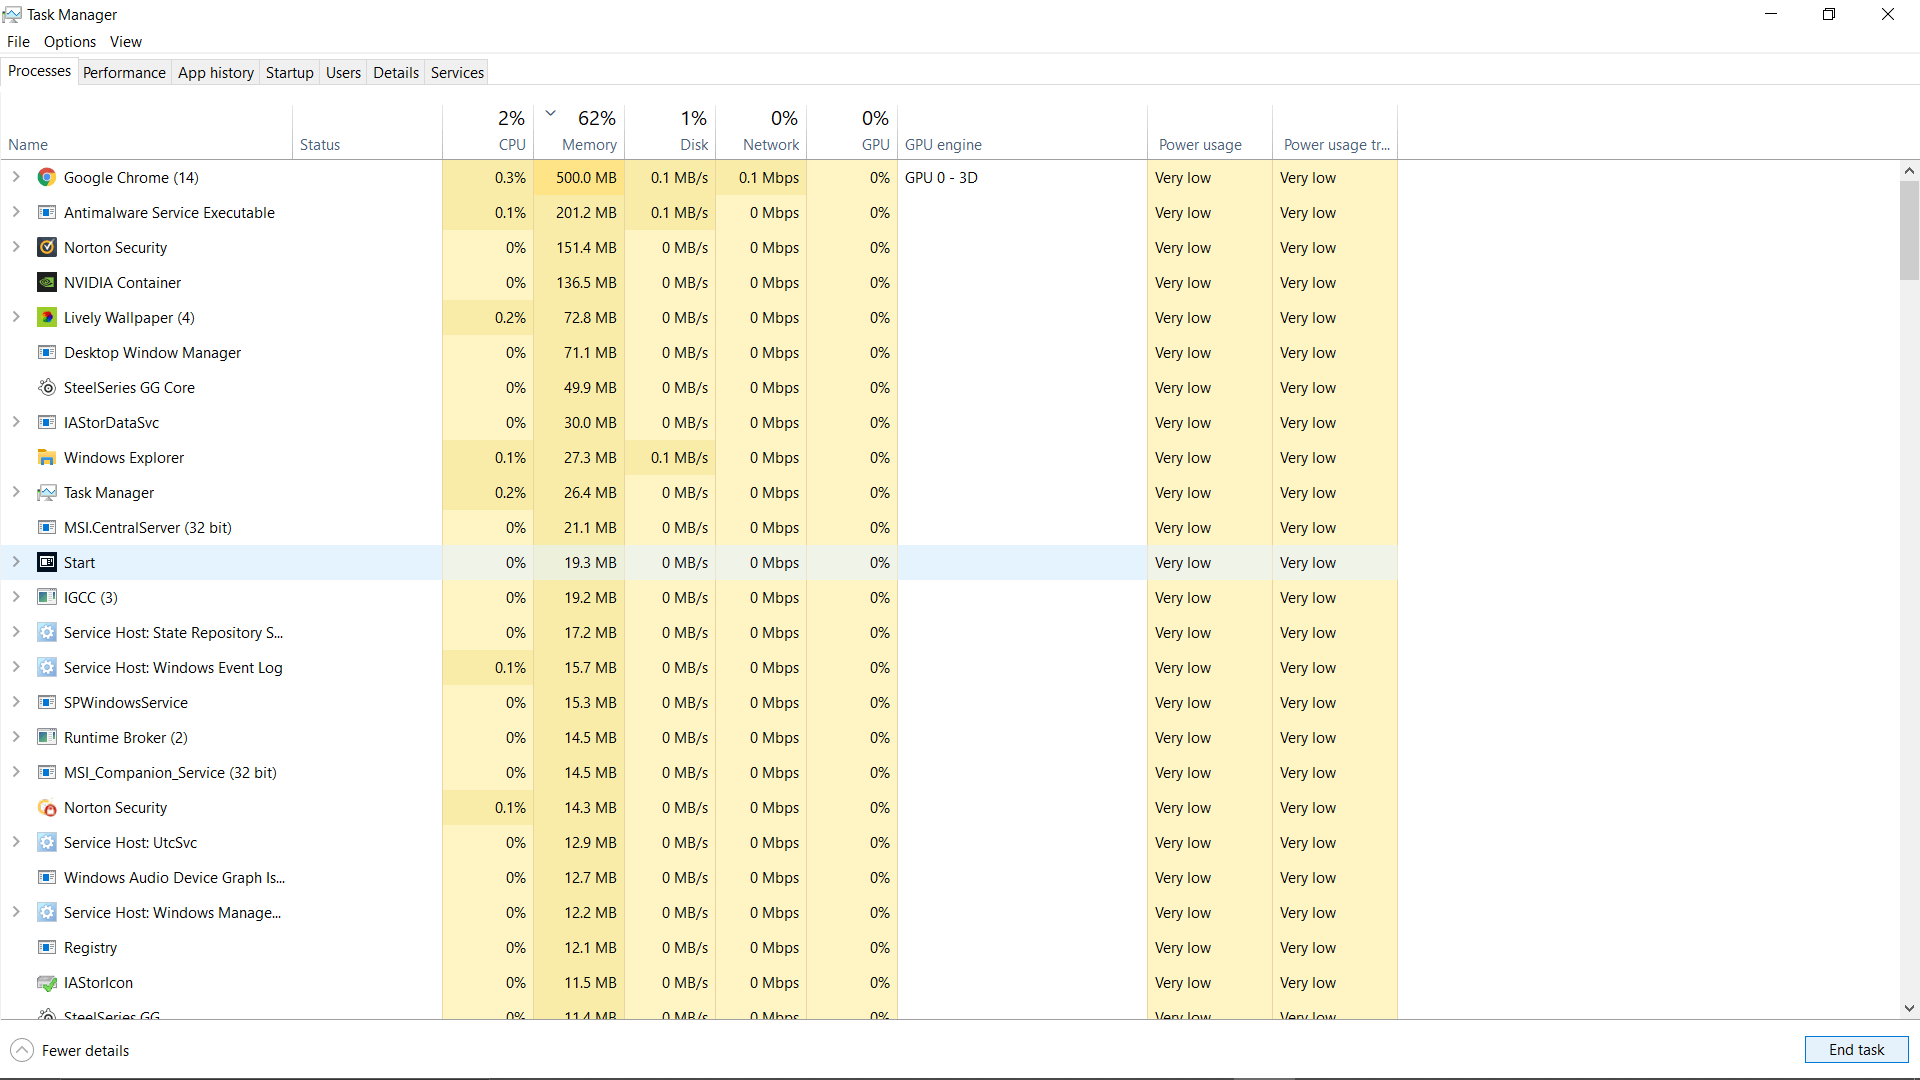1920x1080 pixels.
Task: Expand the Google Chrome process group
Action: (x=16, y=178)
